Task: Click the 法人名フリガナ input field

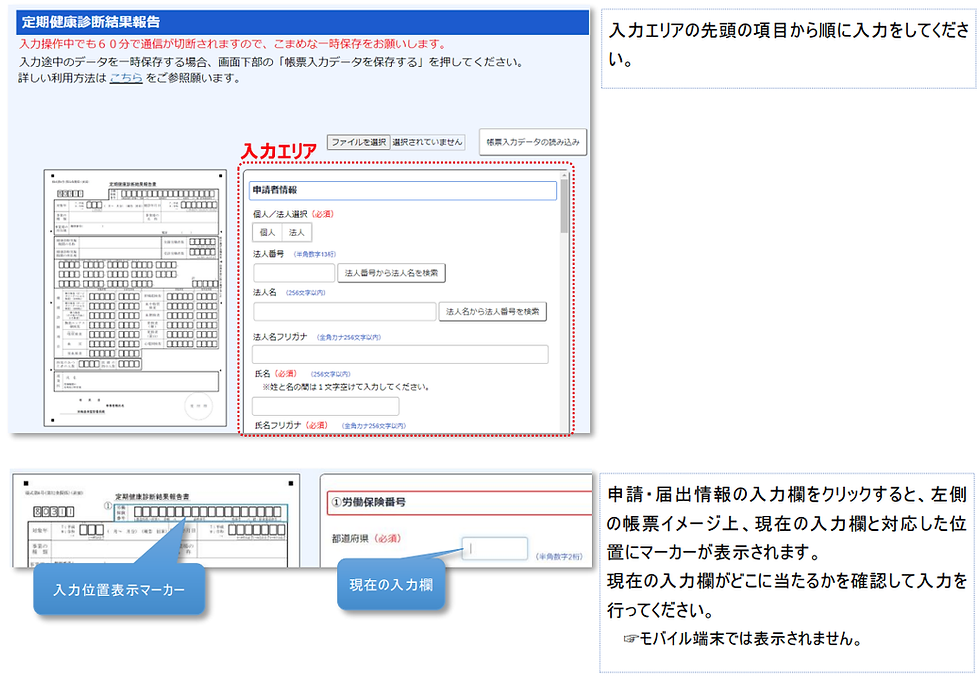Action: click(400, 354)
